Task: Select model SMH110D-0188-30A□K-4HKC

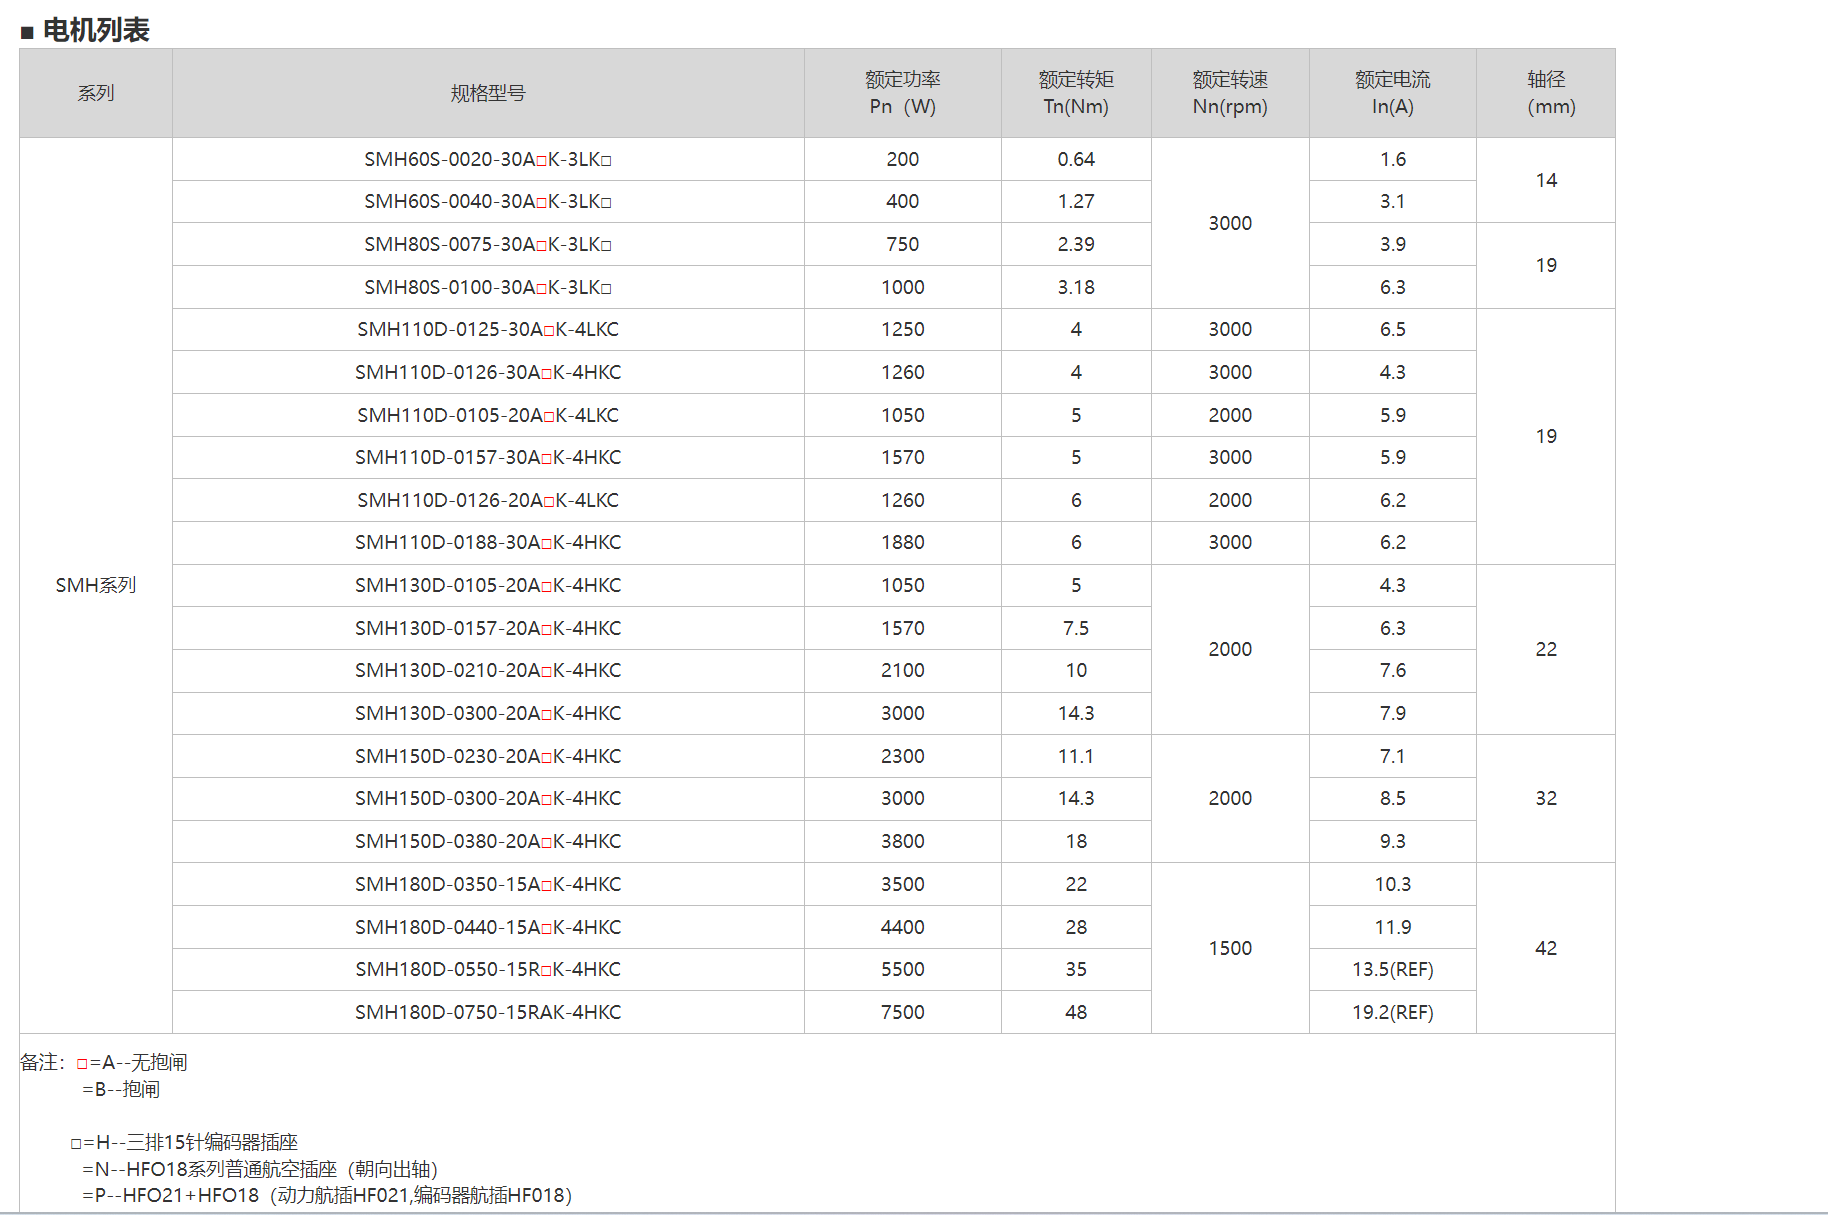Action: tap(488, 542)
